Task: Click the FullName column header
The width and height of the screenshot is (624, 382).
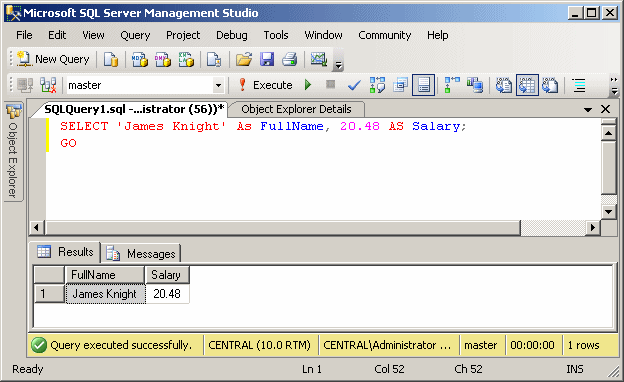Action: point(105,275)
